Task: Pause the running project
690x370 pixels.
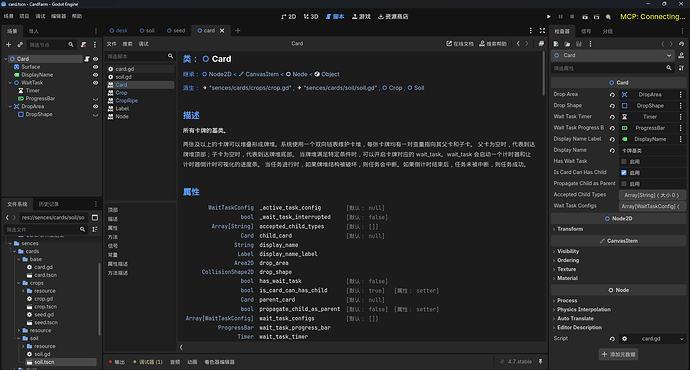Action: pos(561,17)
